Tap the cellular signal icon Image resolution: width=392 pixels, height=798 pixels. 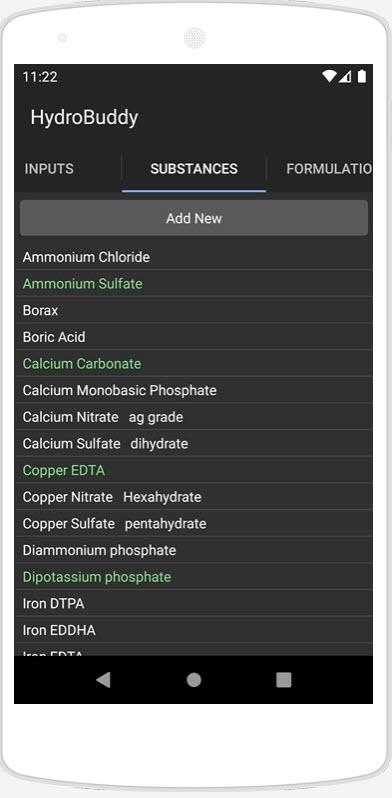coord(345,76)
